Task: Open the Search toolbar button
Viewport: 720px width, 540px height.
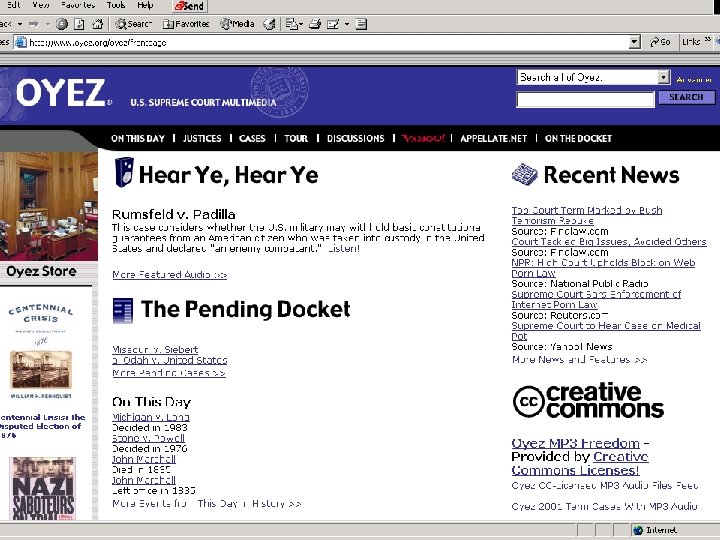Action: [x=133, y=24]
